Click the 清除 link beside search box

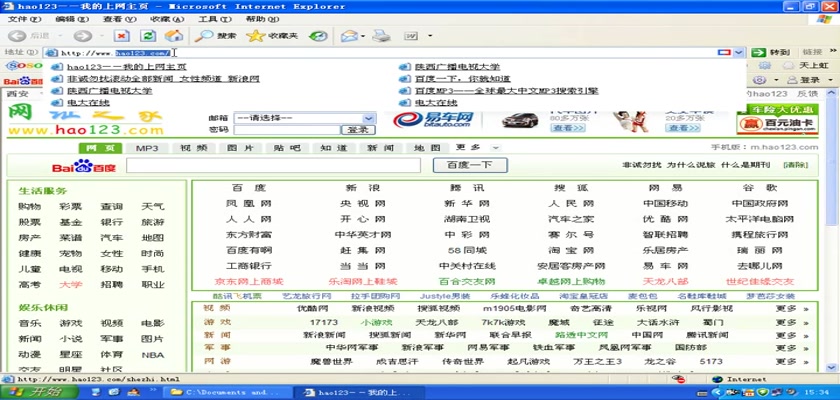point(796,165)
